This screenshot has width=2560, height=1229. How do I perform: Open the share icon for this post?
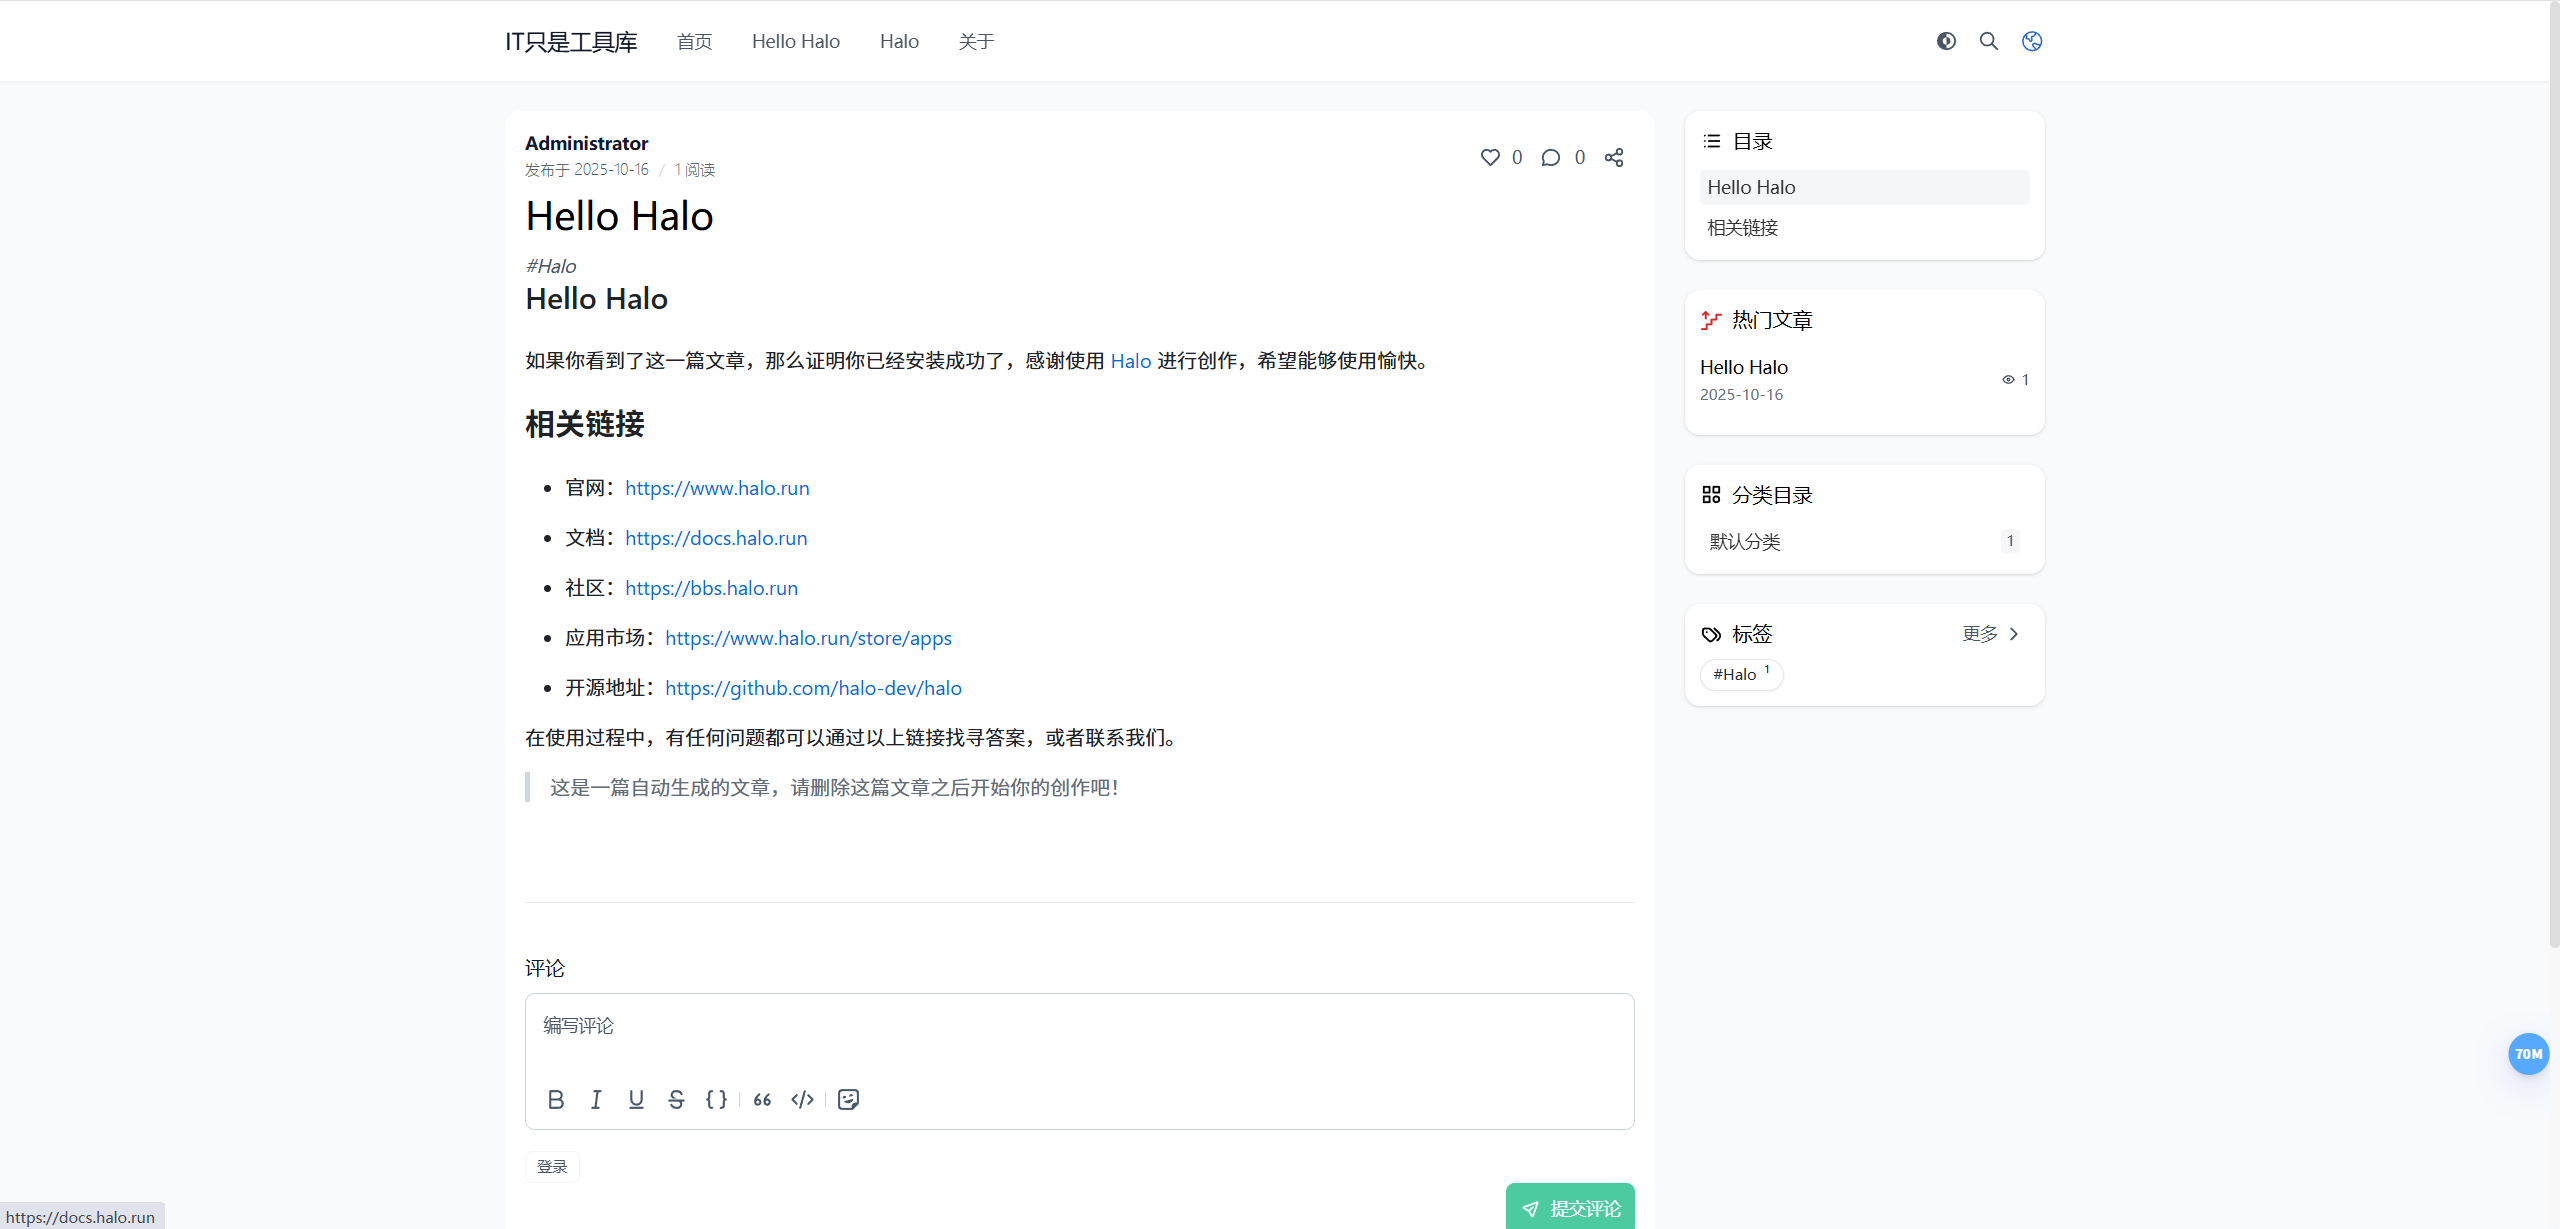pyautogui.click(x=1614, y=157)
